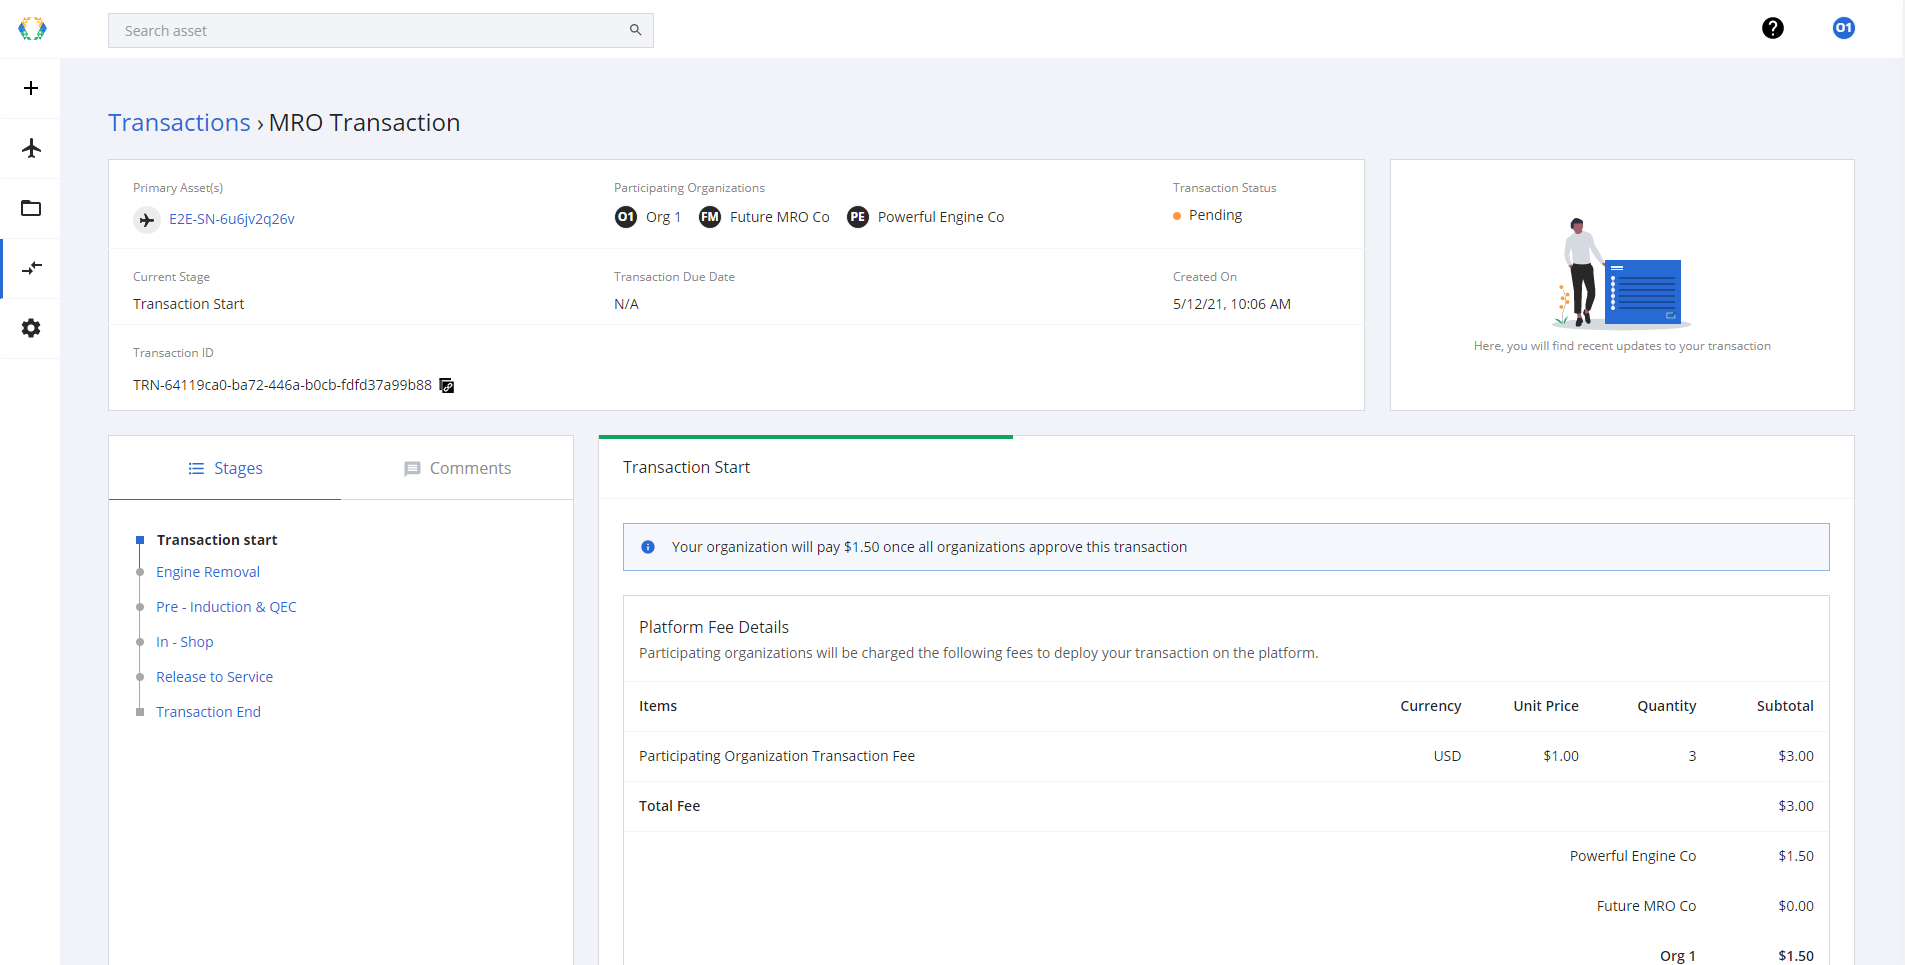The width and height of the screenshot is (1905, 965).
Task: Select the Engine Removal stage
Action: (x=208, y=572)
